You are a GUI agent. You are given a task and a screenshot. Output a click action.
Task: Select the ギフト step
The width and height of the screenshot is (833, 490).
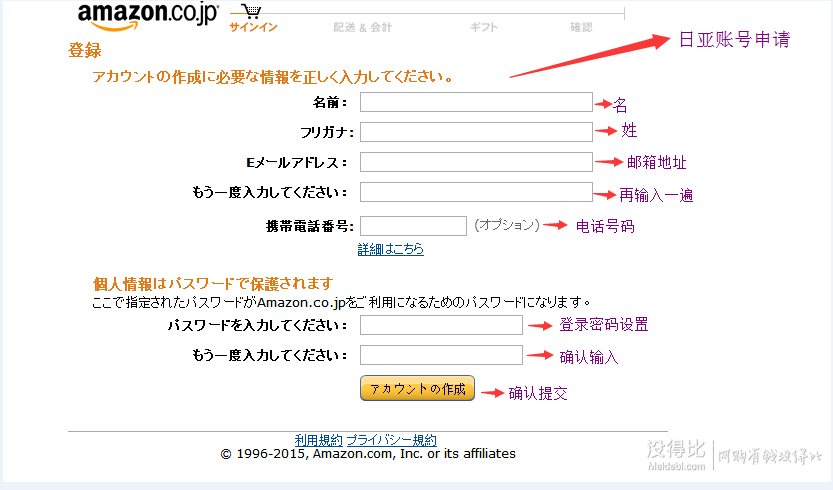click(483, 27)
